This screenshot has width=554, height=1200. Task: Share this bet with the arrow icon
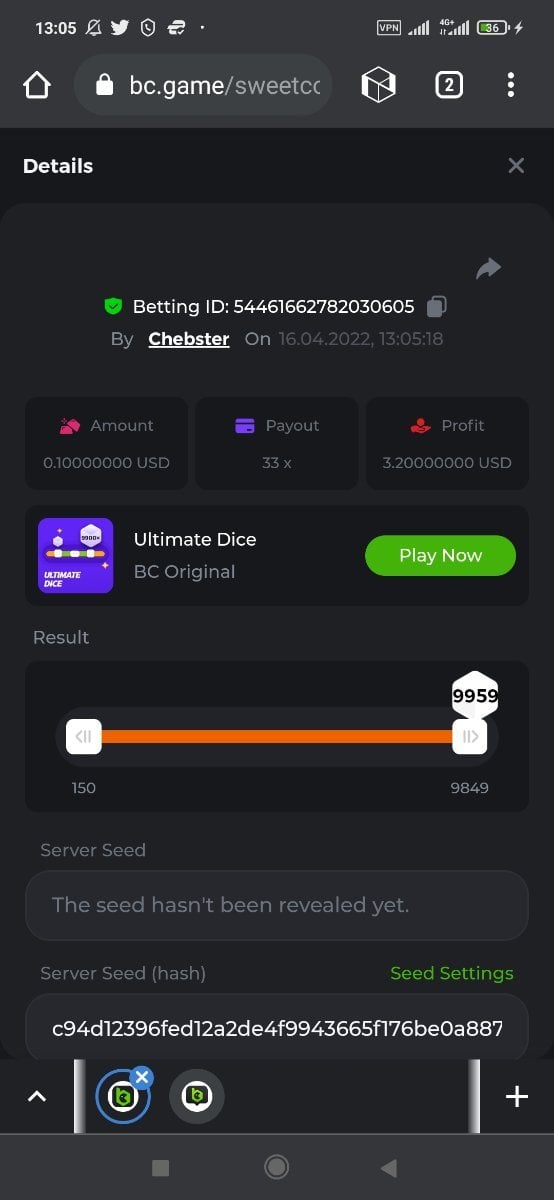coord(488,268)
